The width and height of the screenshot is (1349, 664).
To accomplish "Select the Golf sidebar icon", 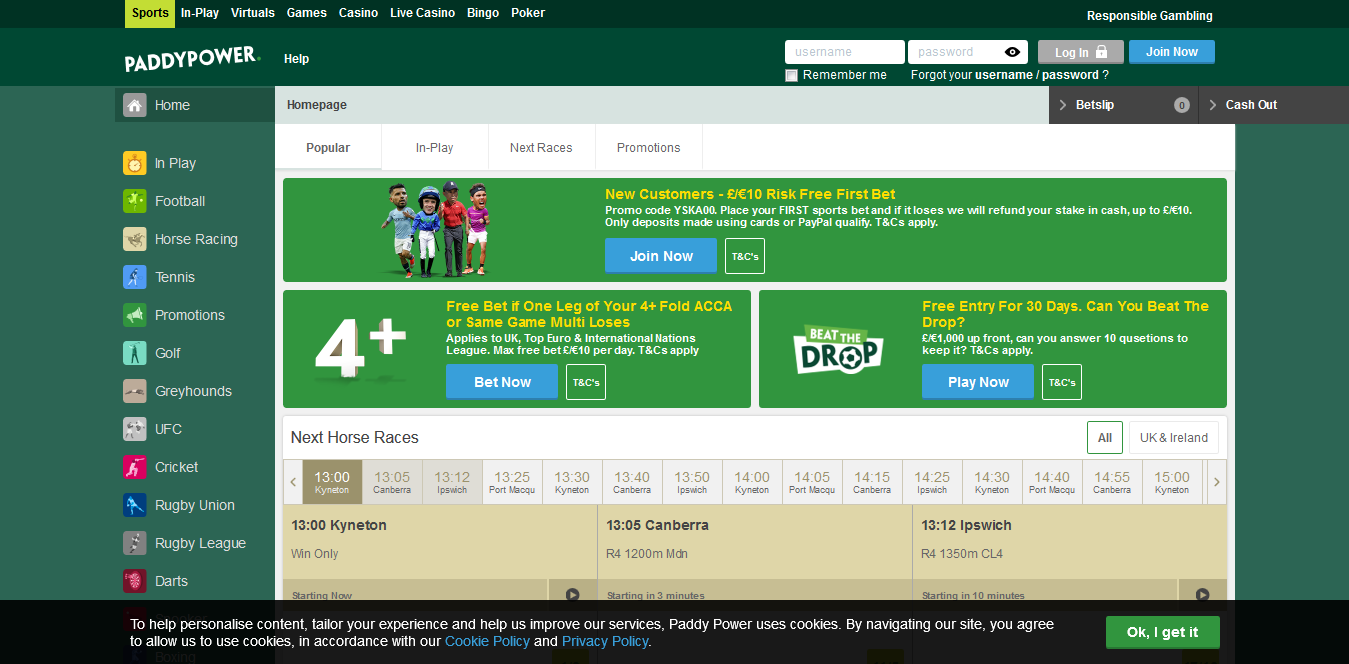I will coord(135,353).
